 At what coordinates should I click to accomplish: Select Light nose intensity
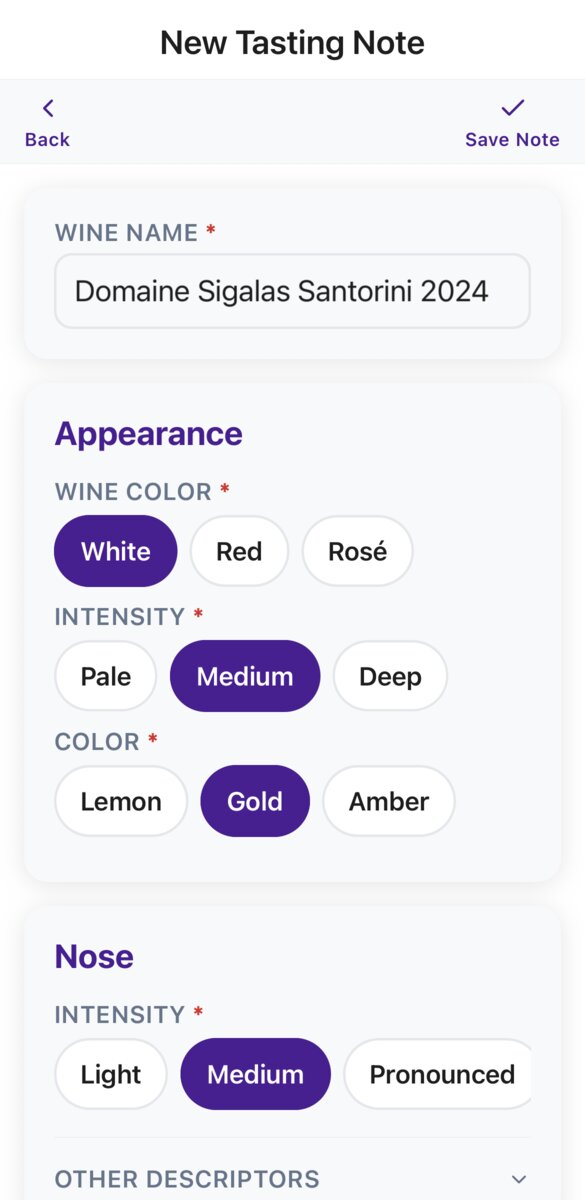pyautogui.click(x=110, y=1074)
